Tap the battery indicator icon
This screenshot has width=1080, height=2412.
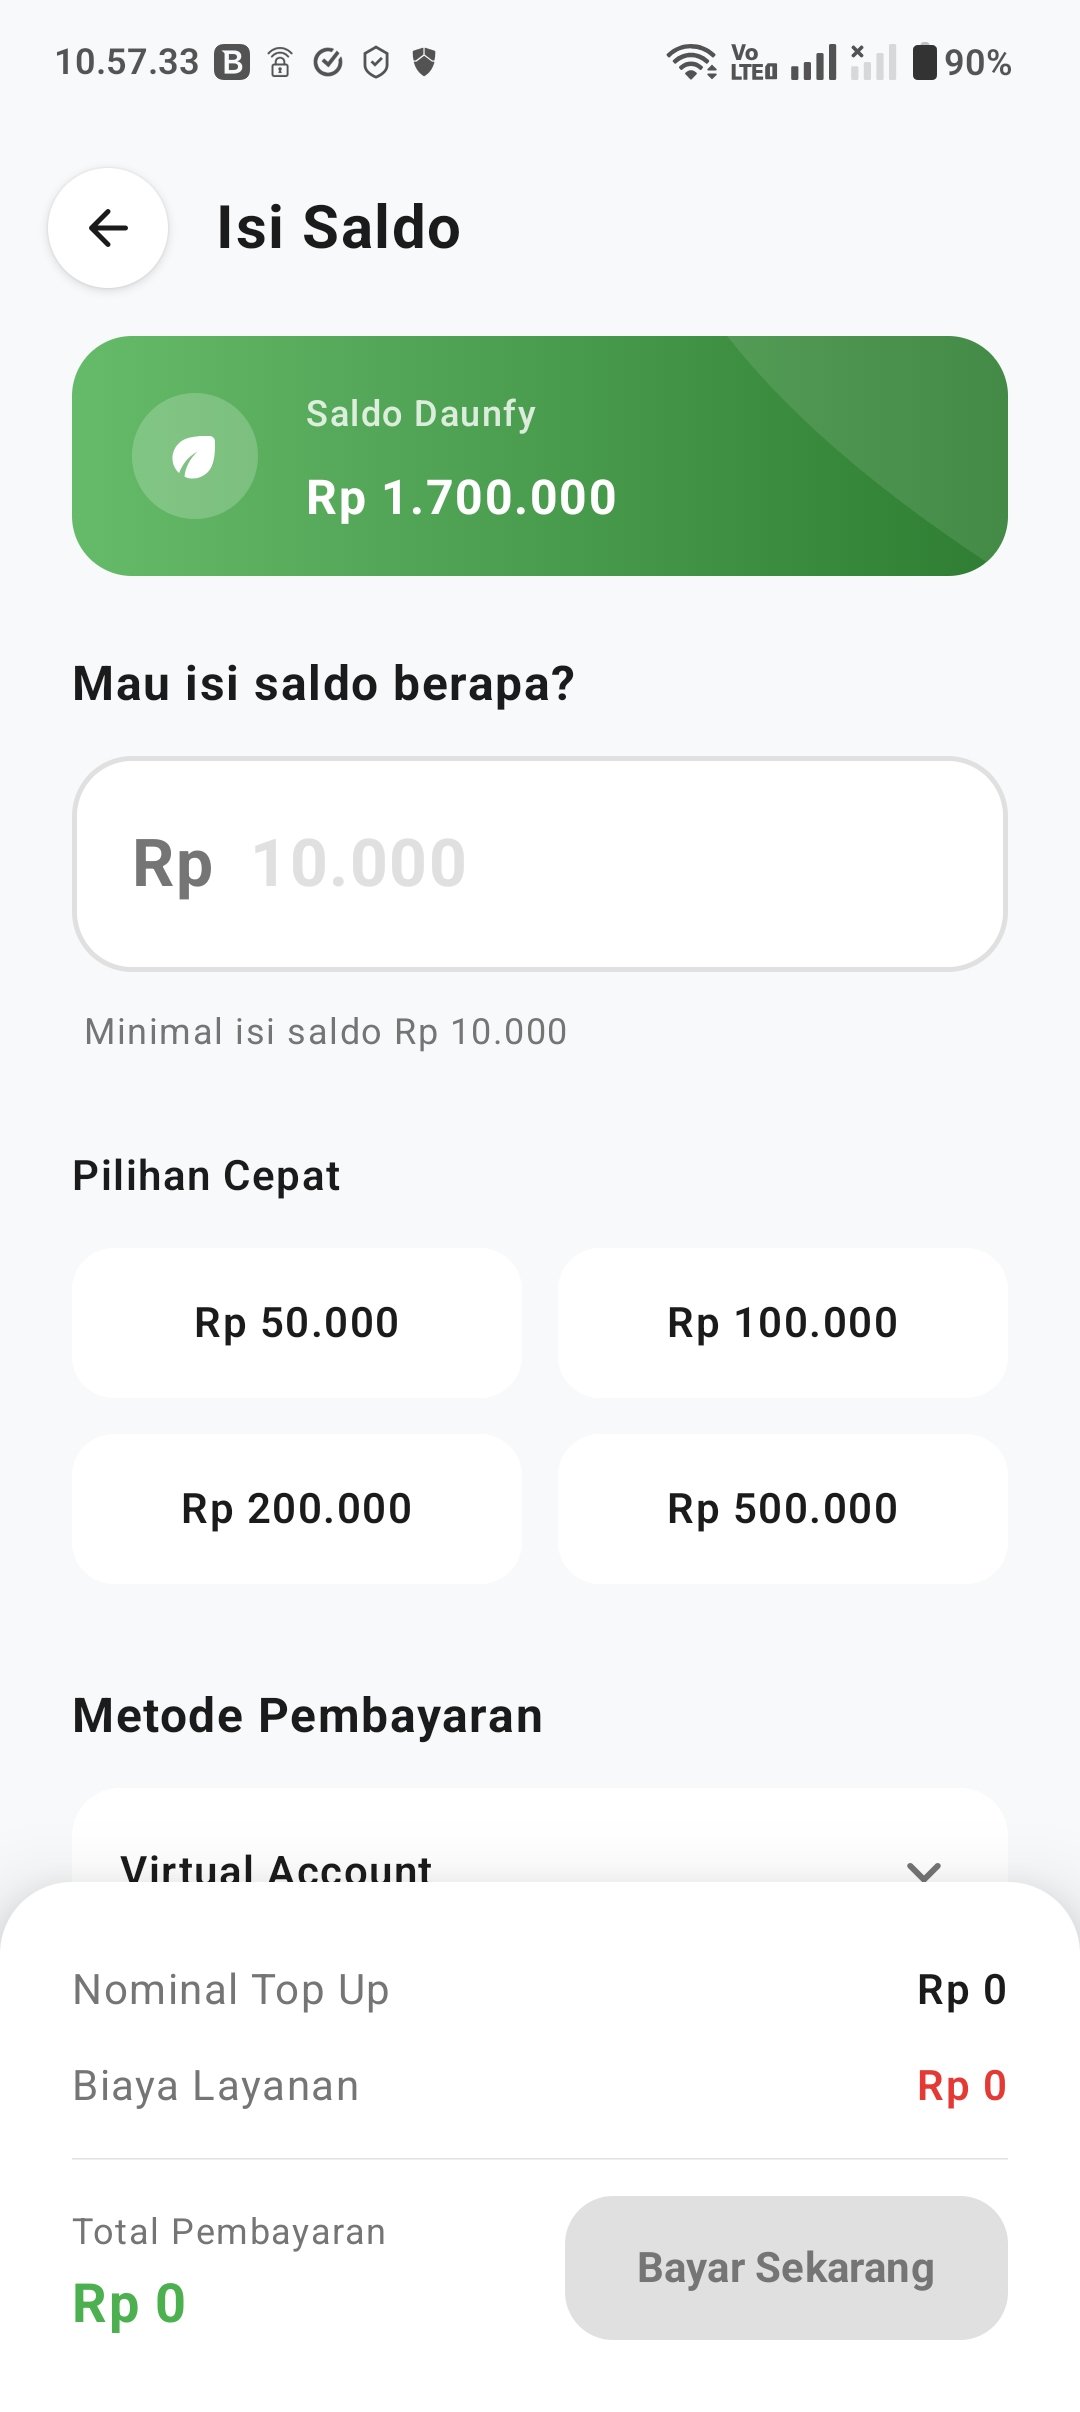point(925,62)
